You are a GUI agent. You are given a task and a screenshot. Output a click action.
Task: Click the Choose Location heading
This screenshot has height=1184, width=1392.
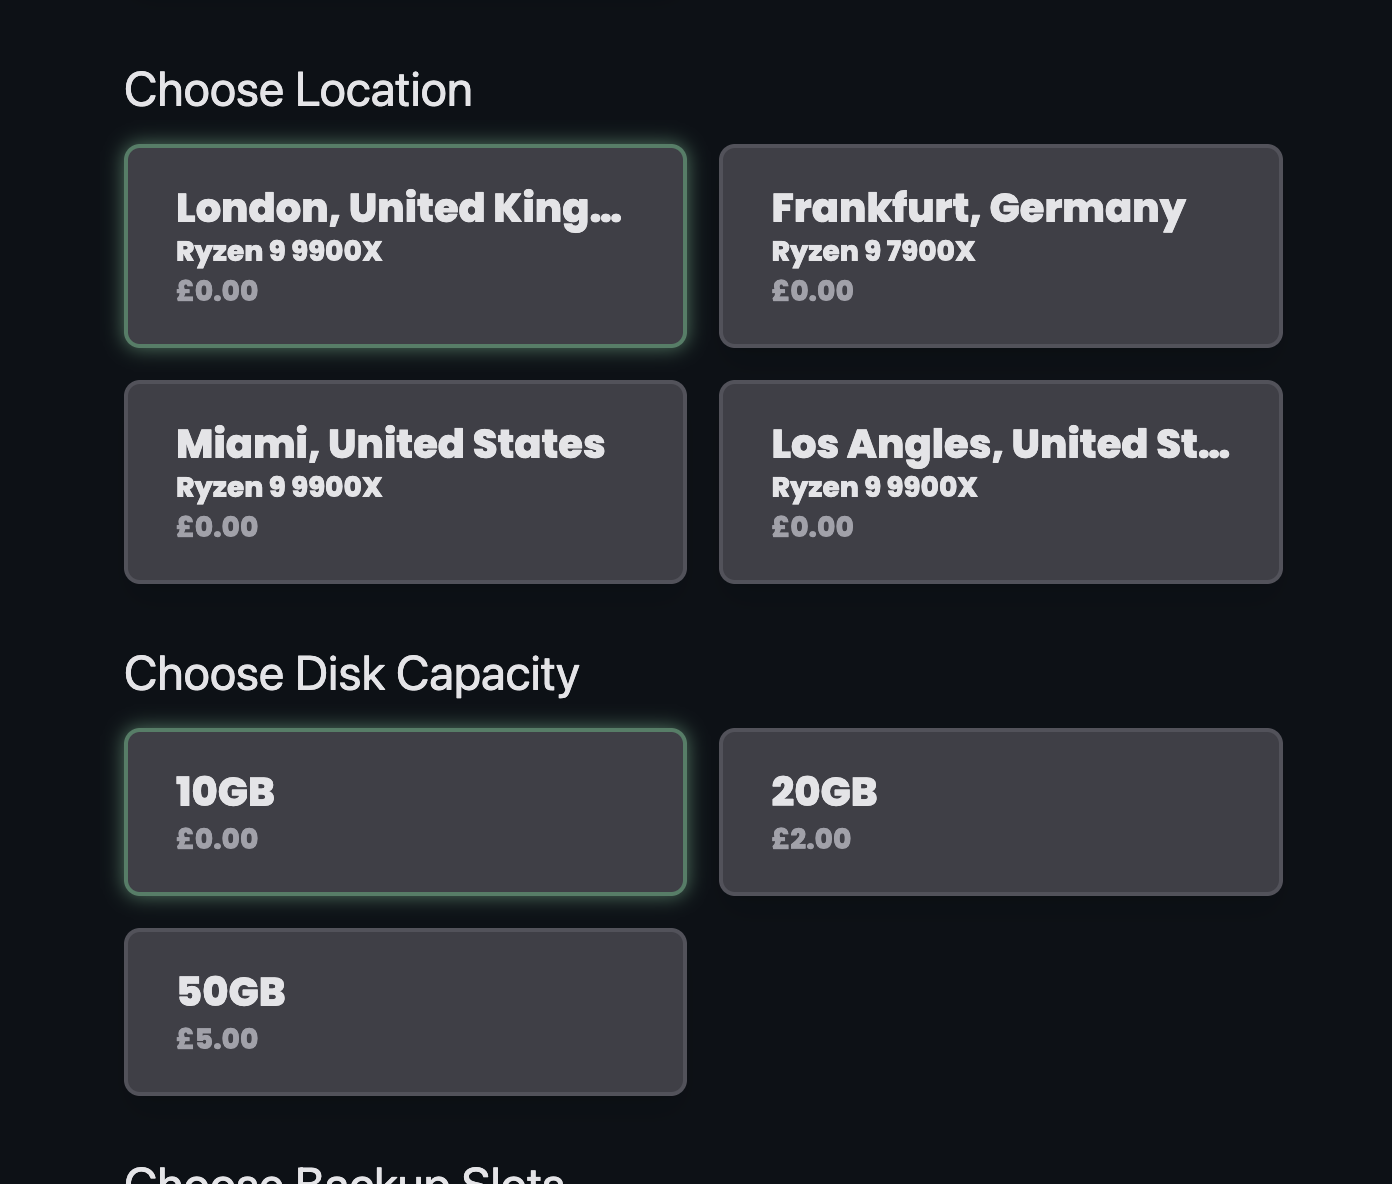click(298, 89)
